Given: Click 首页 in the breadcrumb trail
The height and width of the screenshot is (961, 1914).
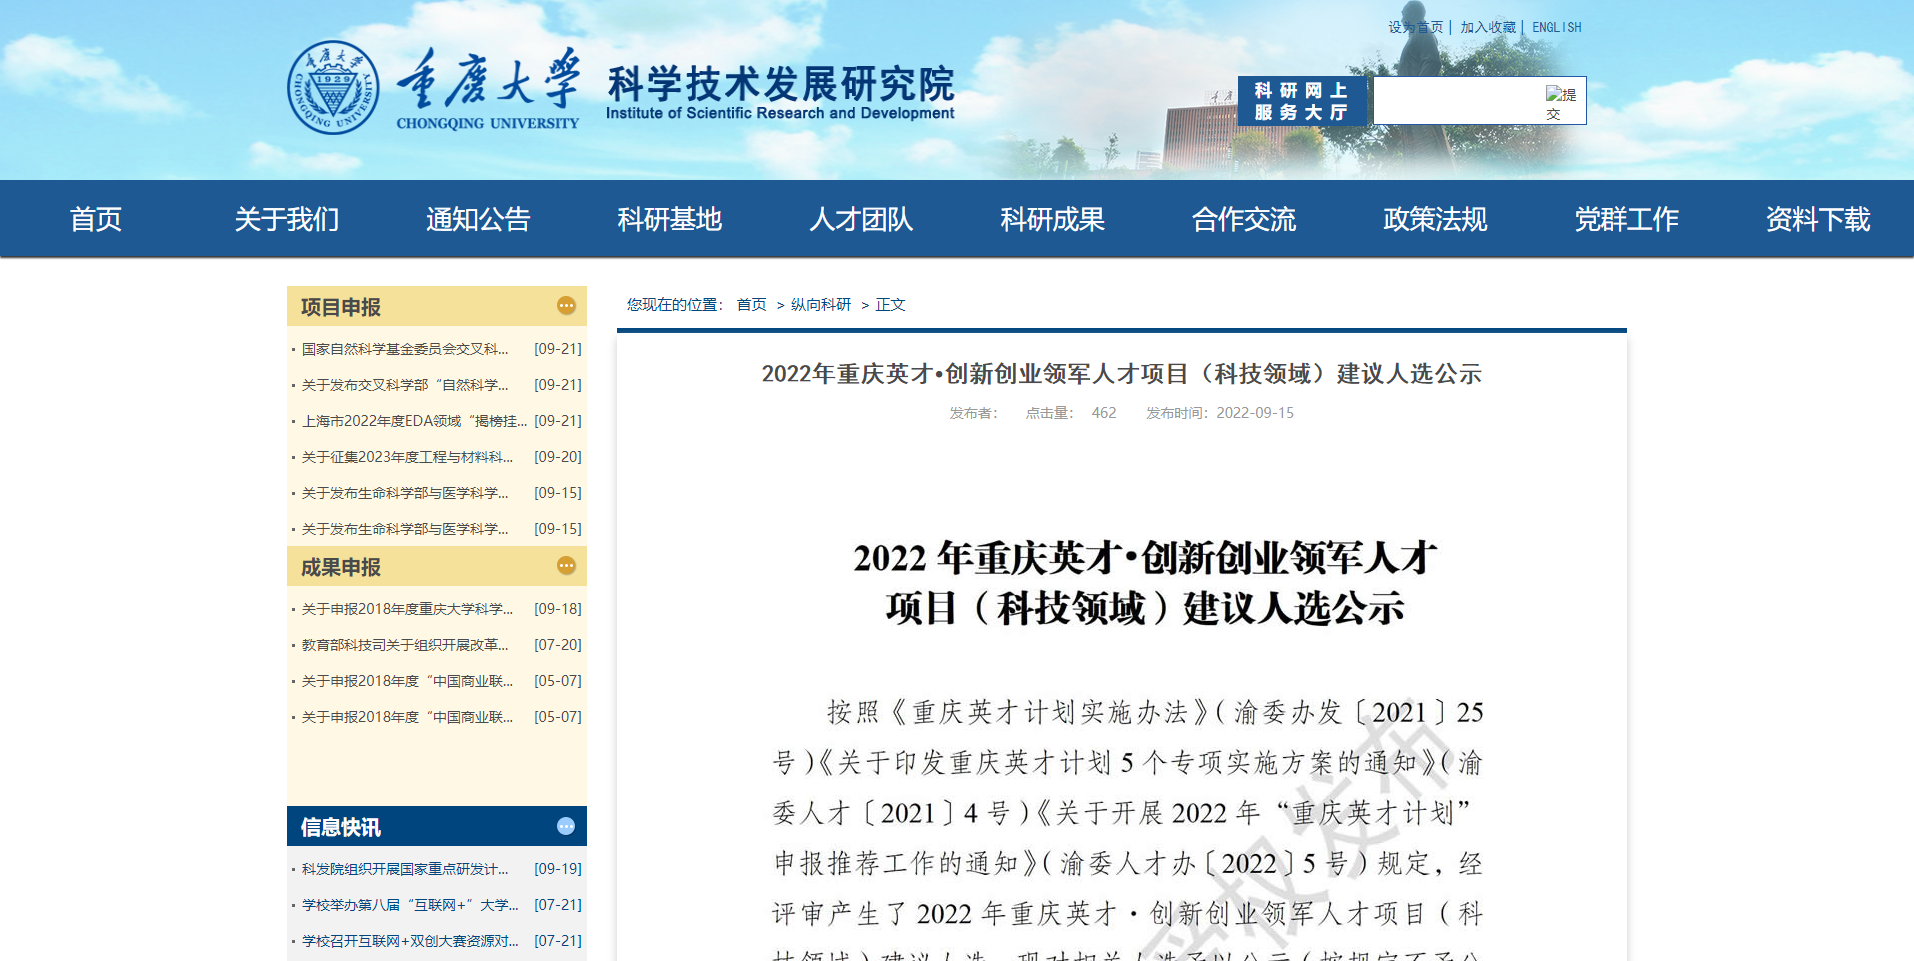Looking at the screenshot, I should 751,305.
